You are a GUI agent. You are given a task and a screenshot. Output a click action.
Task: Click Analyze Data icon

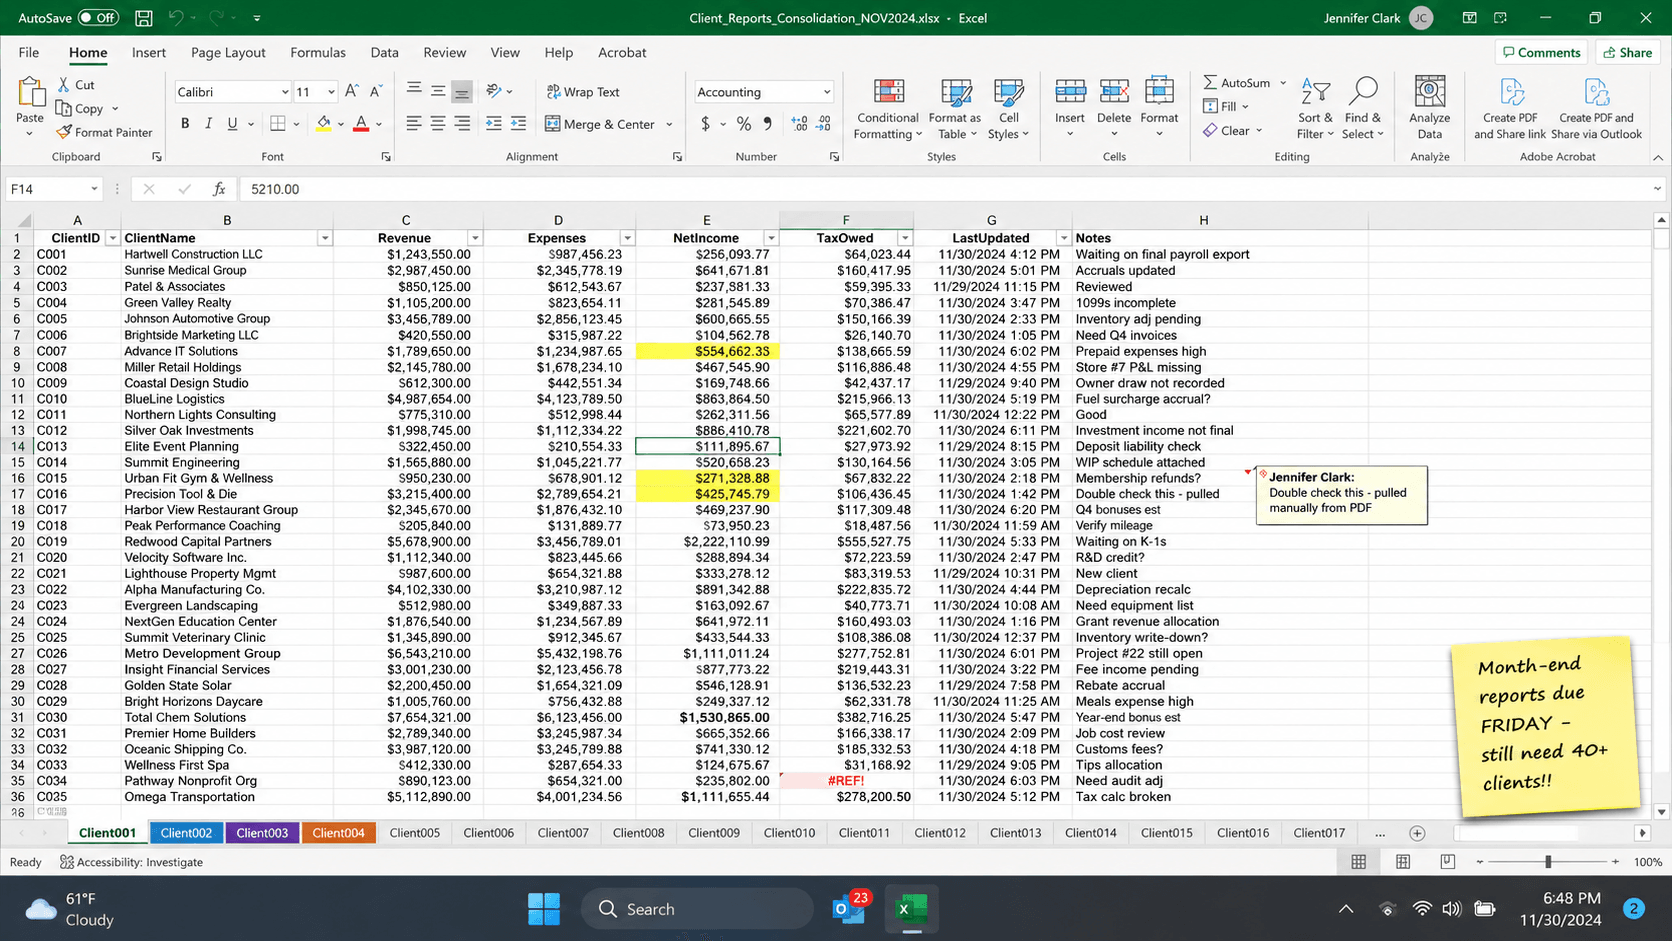click(1430, 92)
